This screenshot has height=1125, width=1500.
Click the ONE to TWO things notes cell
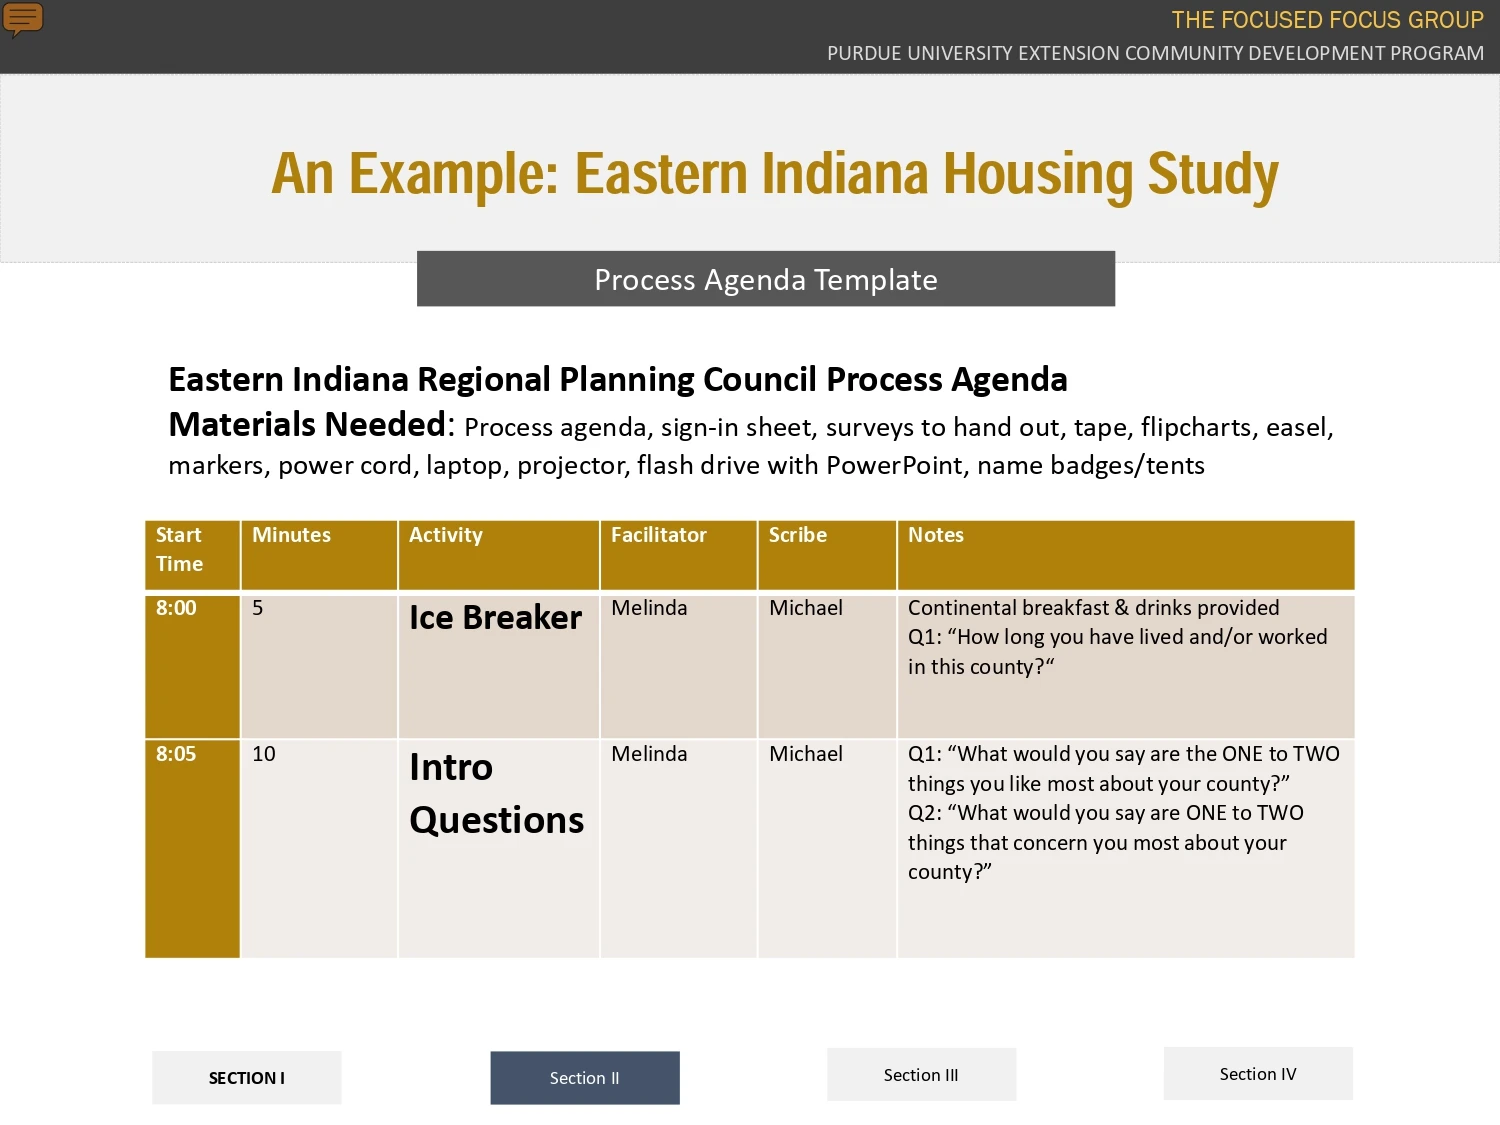1126,849
